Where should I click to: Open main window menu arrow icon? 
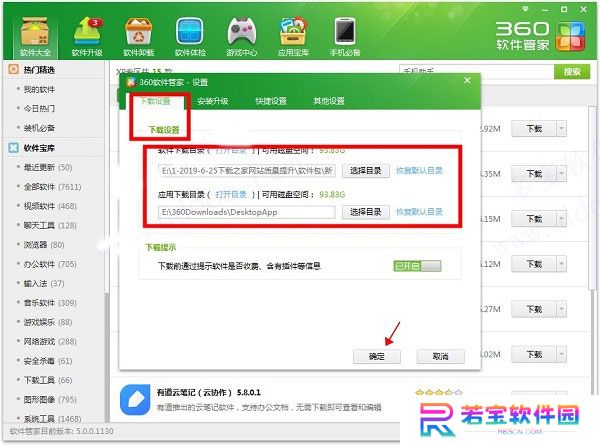(x=525, y=9)
